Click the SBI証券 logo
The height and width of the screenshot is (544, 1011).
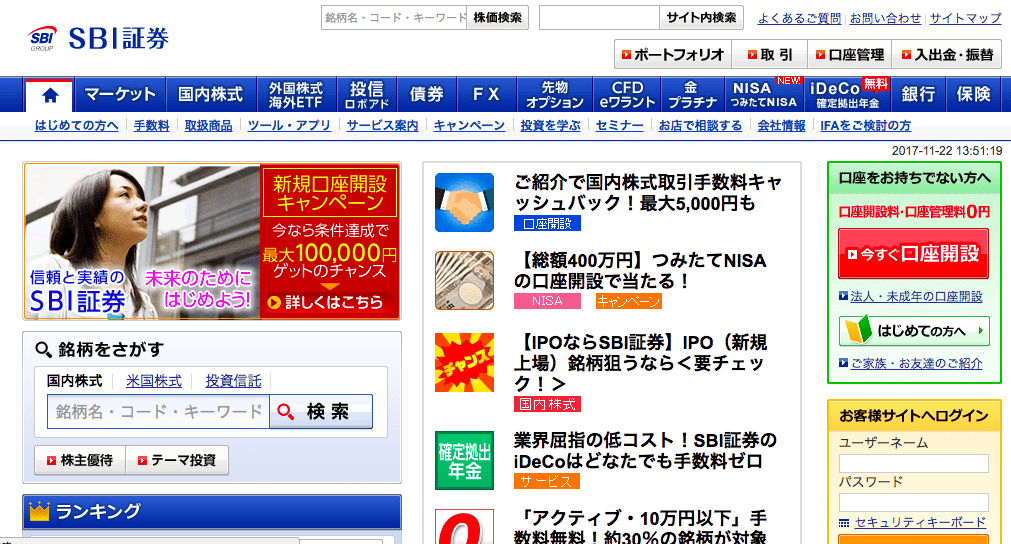point(99,38)
